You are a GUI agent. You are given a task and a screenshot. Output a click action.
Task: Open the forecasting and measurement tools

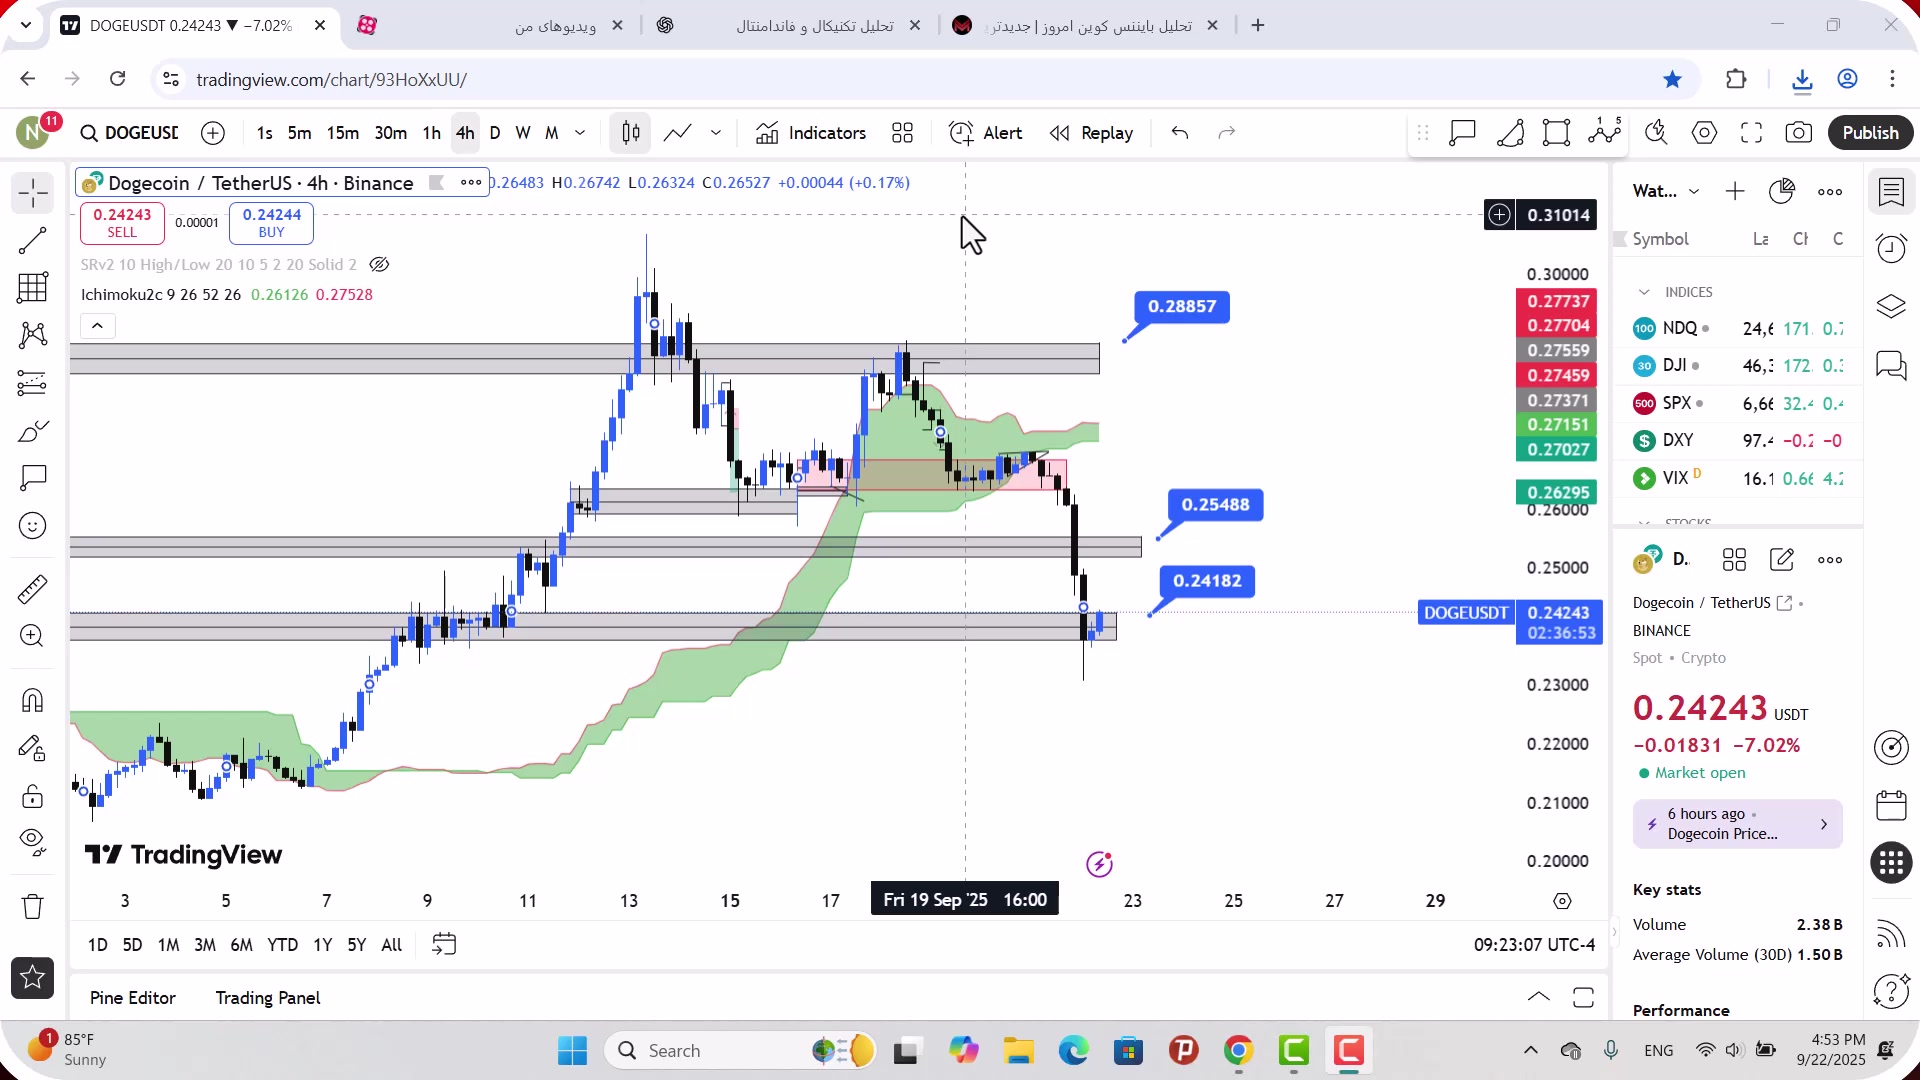(33, 383)
